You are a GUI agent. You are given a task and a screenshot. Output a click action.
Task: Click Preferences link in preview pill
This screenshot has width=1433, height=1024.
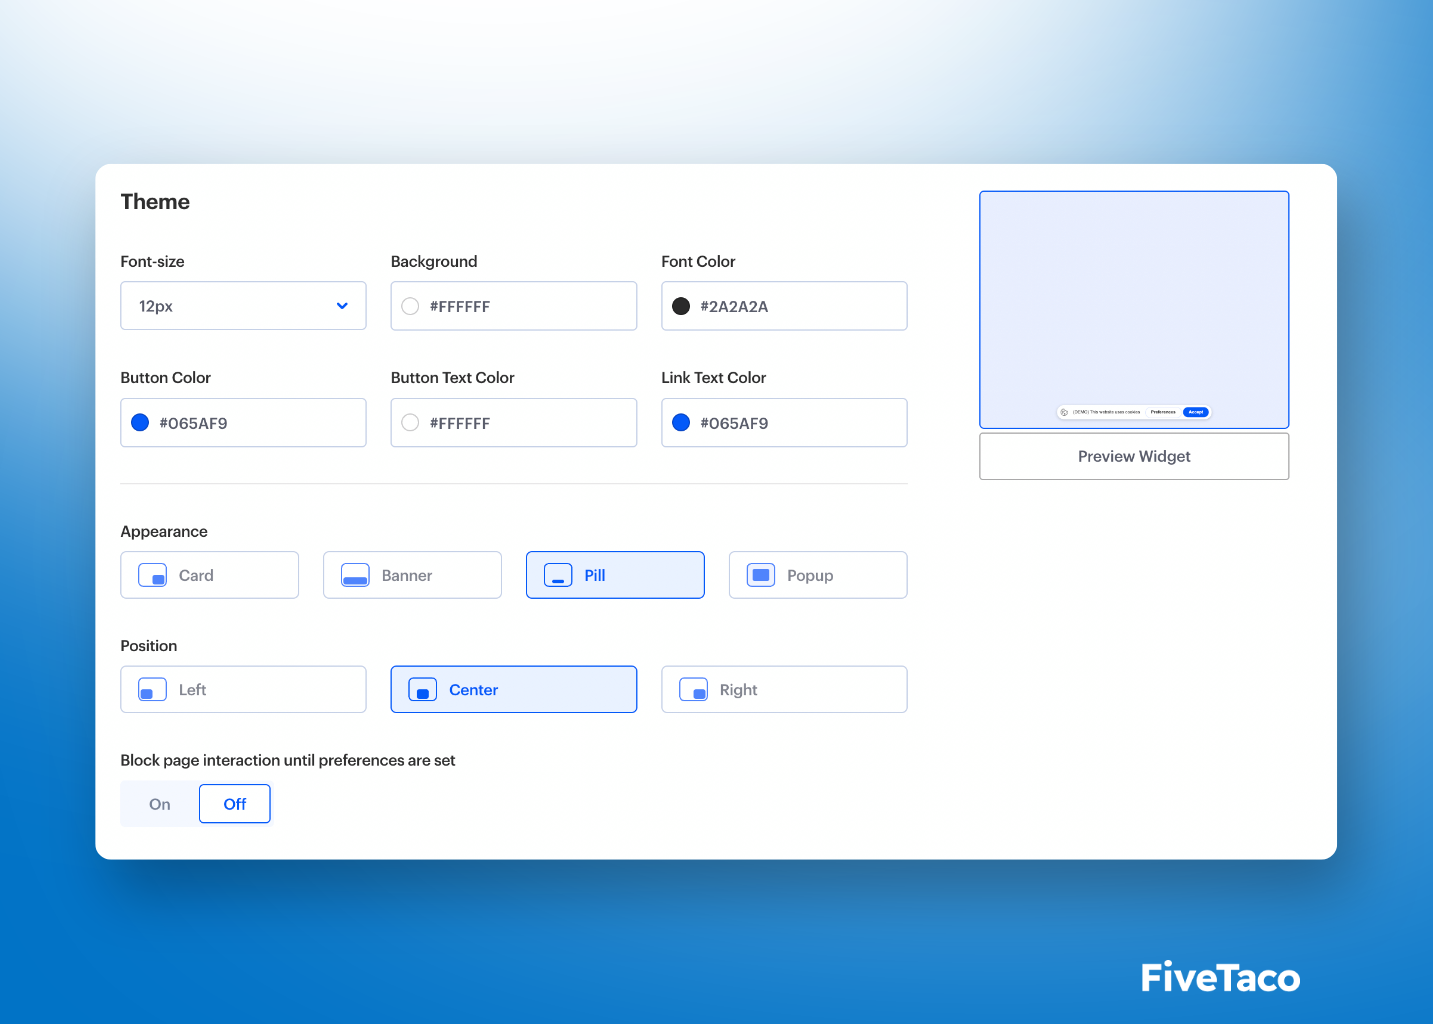coord(1163,412)
